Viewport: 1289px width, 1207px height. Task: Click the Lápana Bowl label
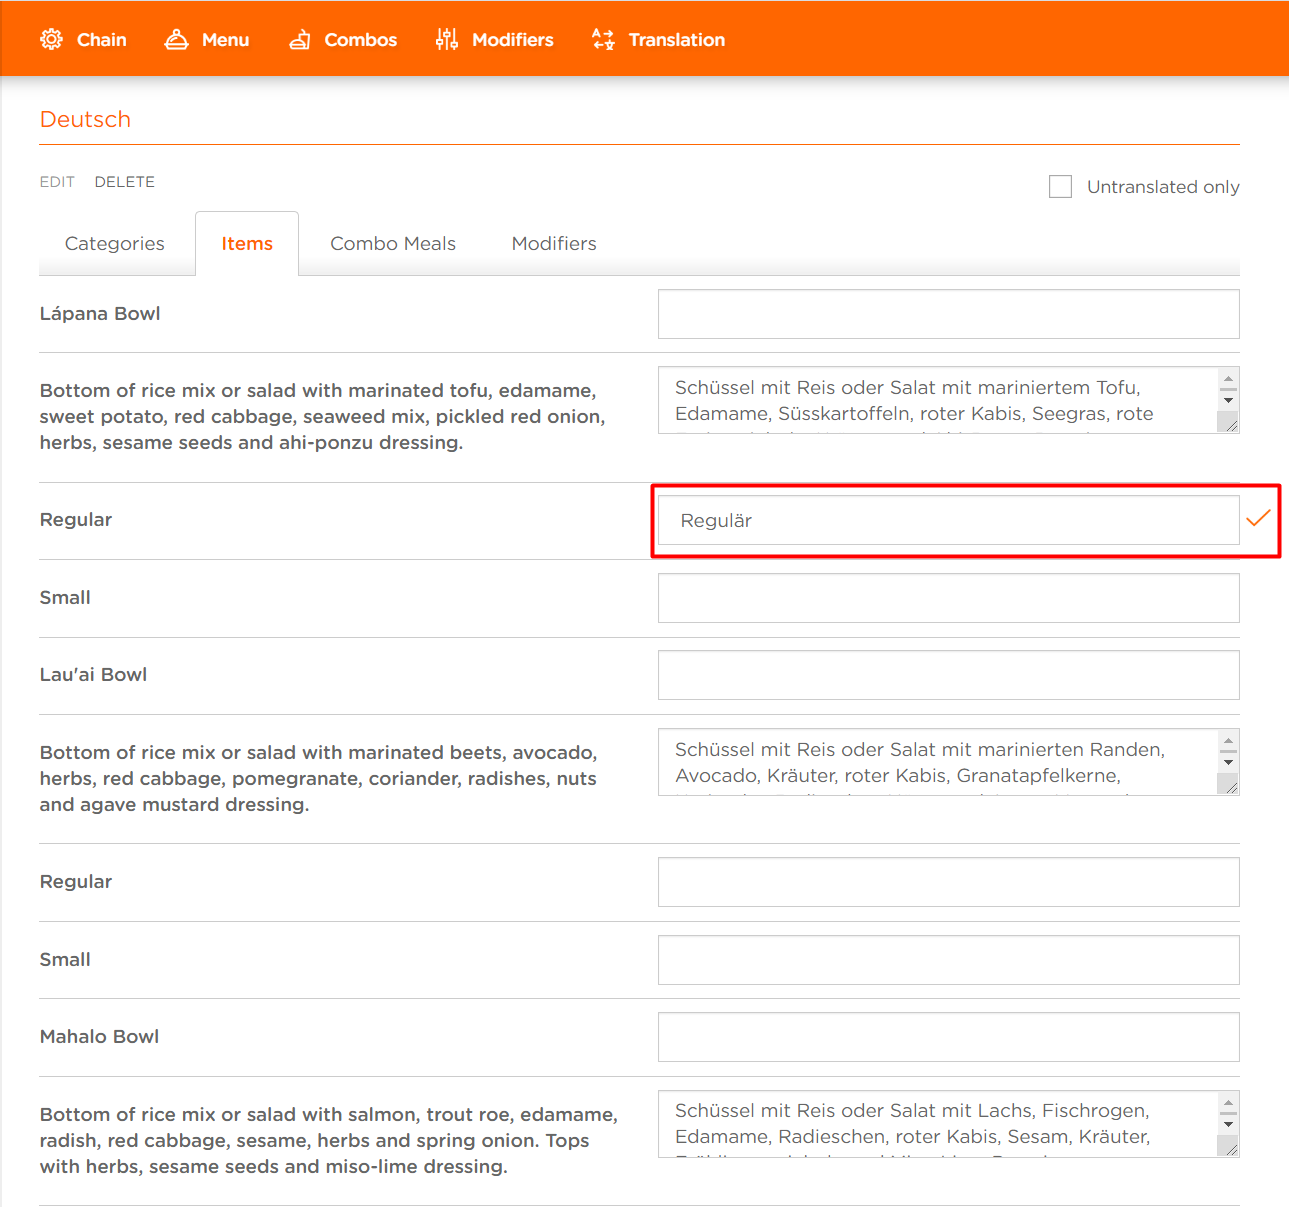point(100,314)
